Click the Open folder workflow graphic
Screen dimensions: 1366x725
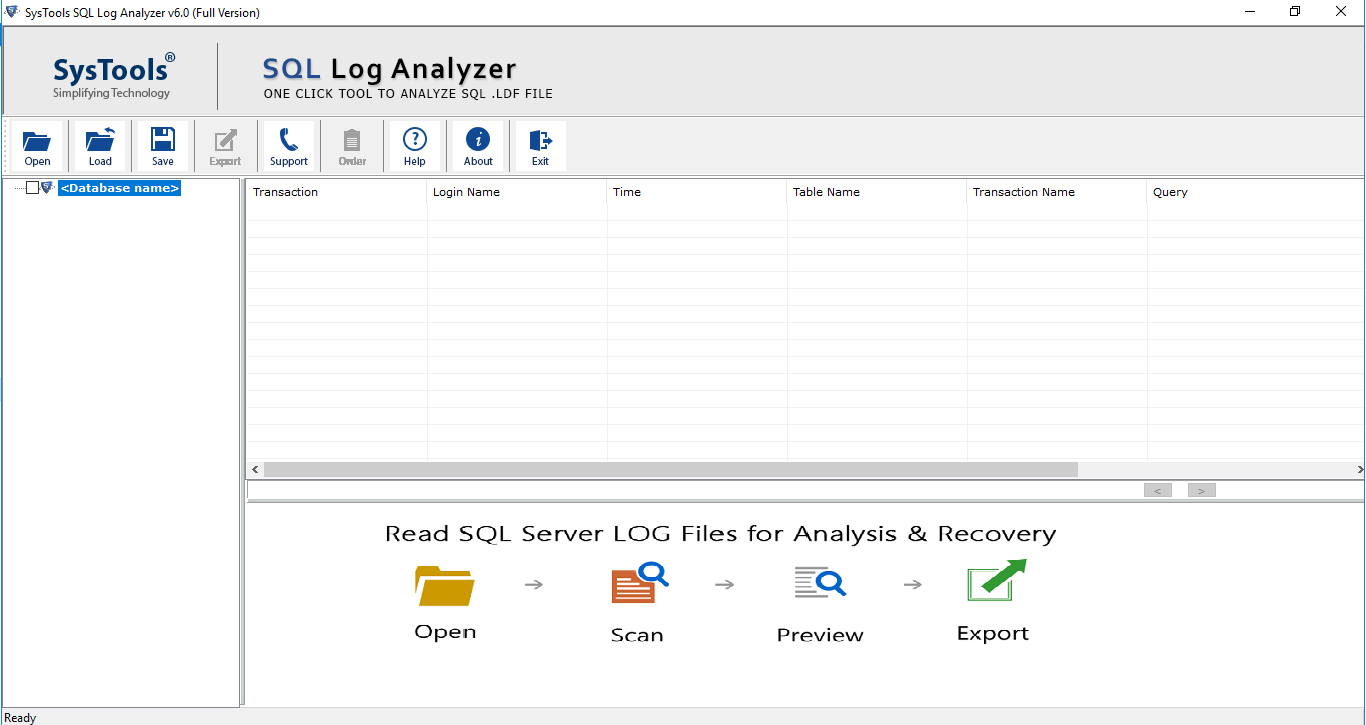pos(445,585)
